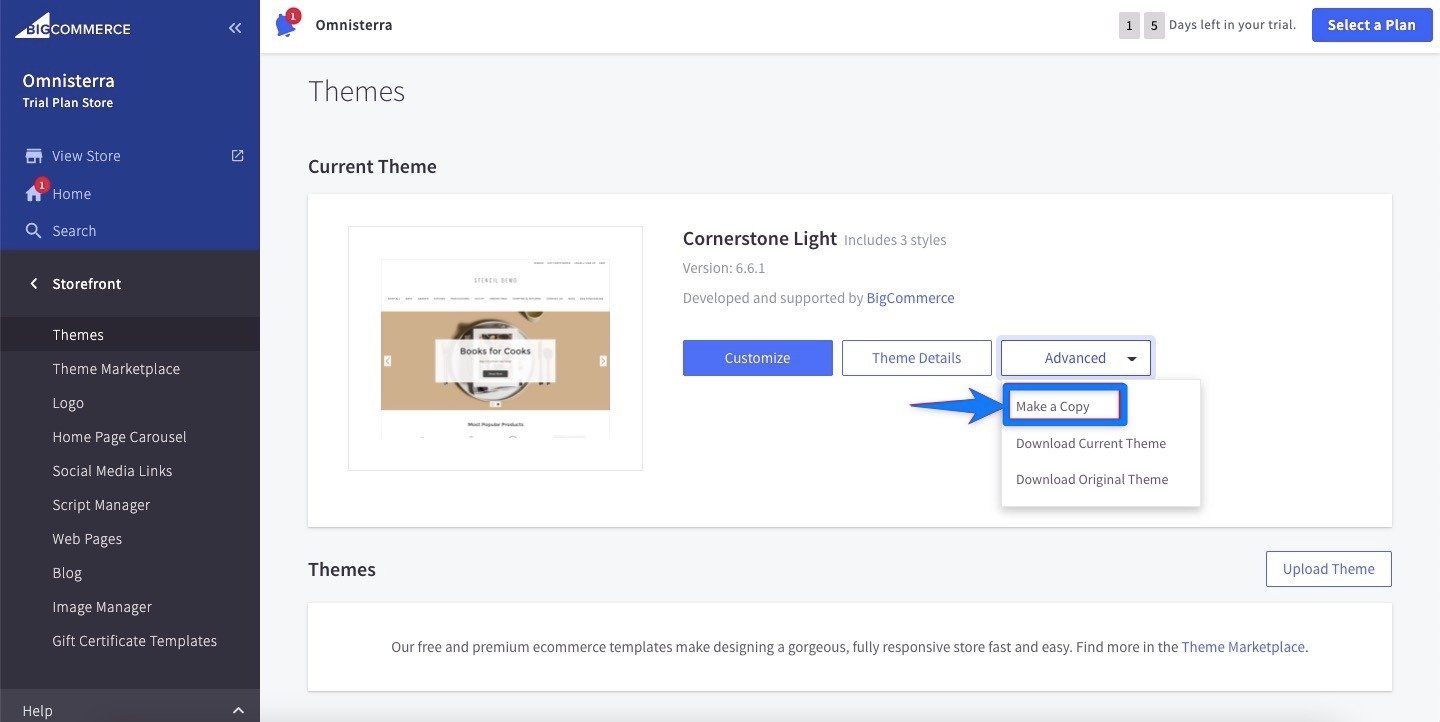1440x722 pixels.
Task: Expand the Help section chevron
Action: (238, 711)
